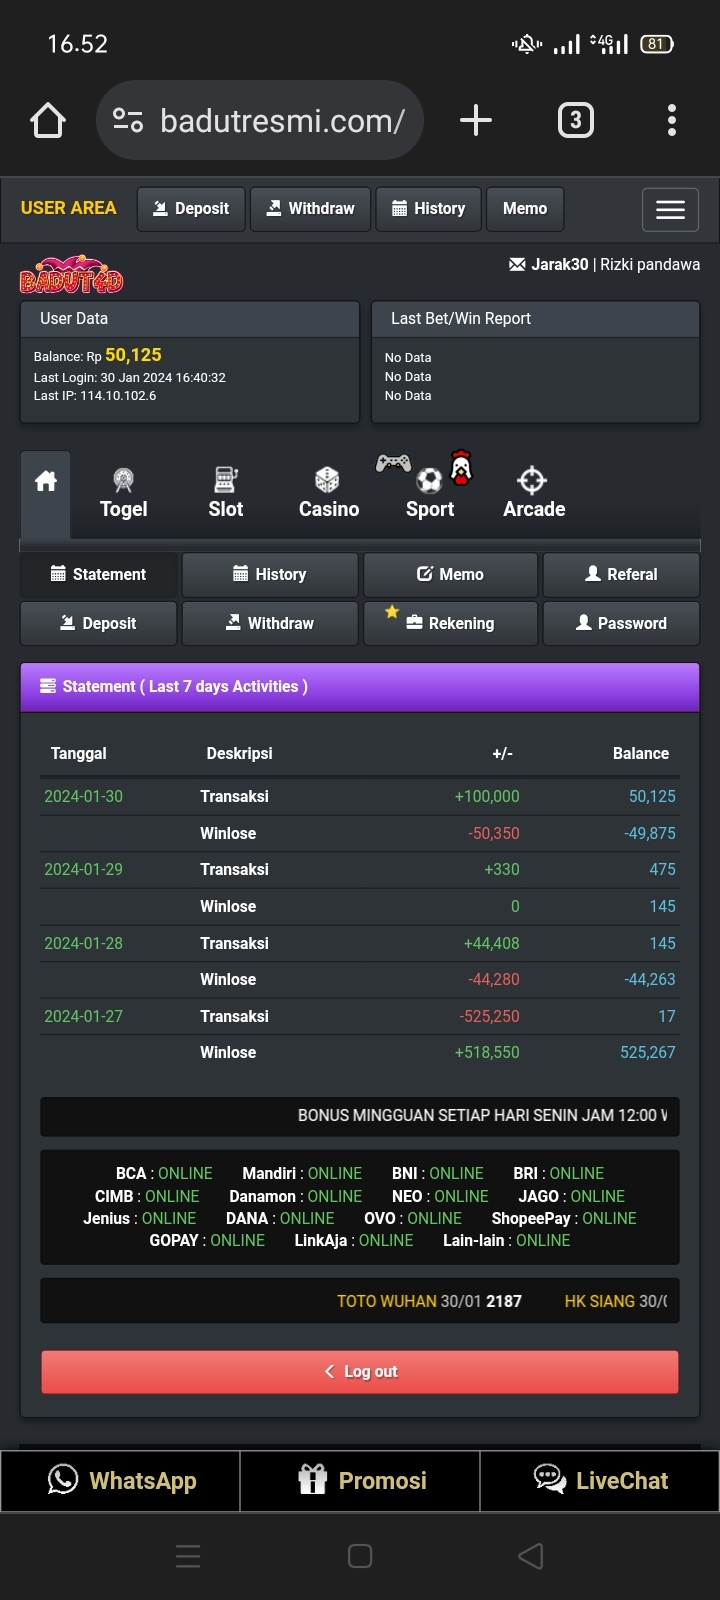Screen dimensions: 720x1600
Task: Open the tab switcher showing 3 tabs
Action: coord(575,121)
